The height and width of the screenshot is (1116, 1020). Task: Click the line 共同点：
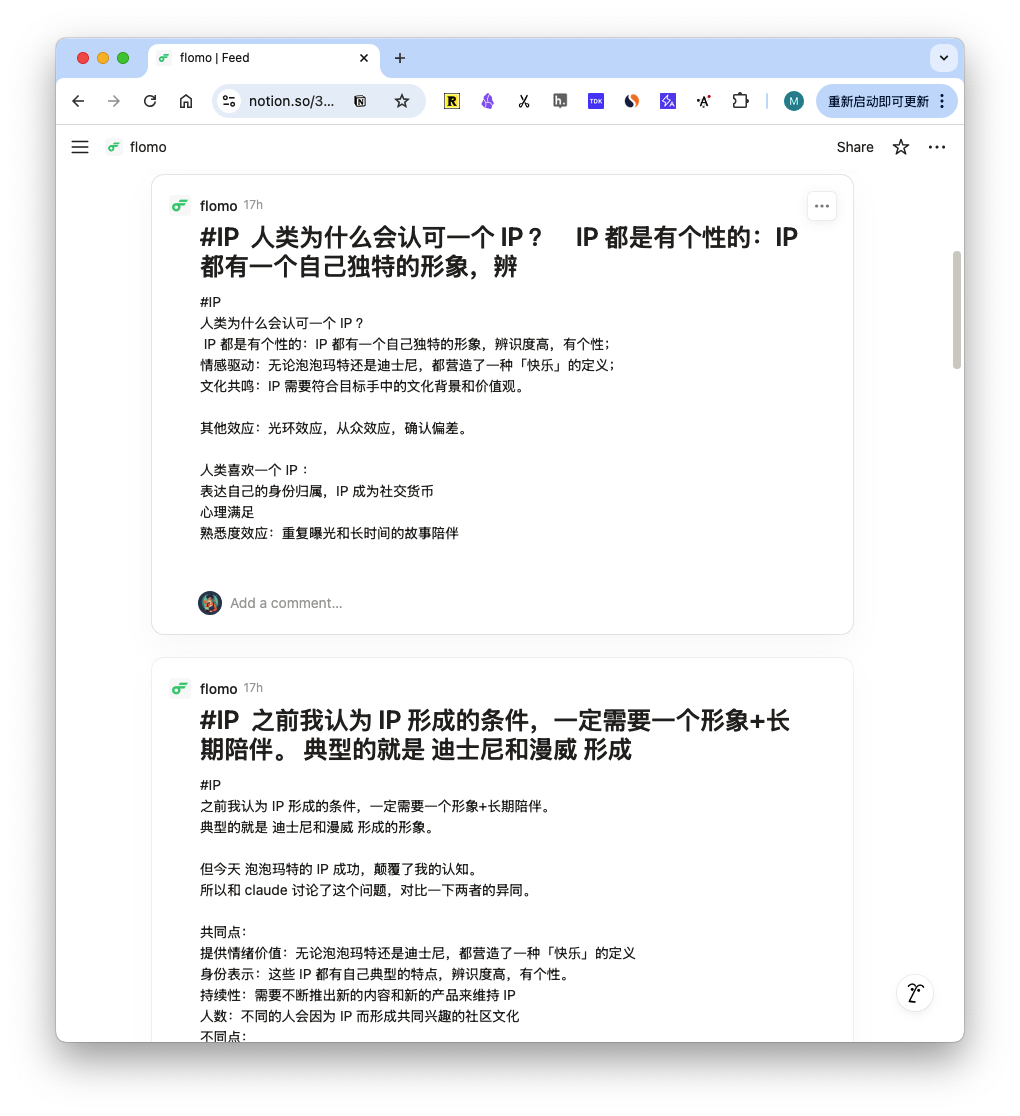click(x=224, y=932)
